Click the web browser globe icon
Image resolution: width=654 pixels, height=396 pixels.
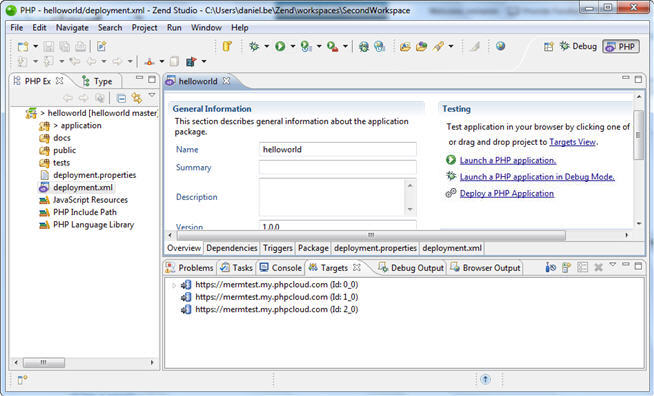click(501, 46)
